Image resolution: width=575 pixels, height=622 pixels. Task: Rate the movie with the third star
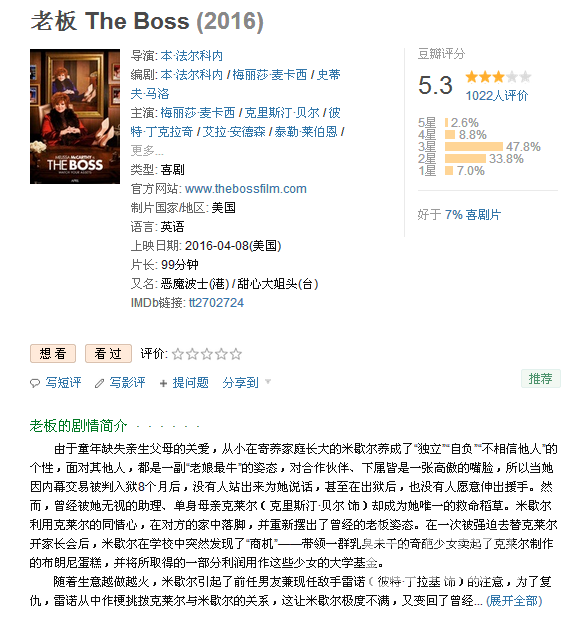[x=207, y=354]
